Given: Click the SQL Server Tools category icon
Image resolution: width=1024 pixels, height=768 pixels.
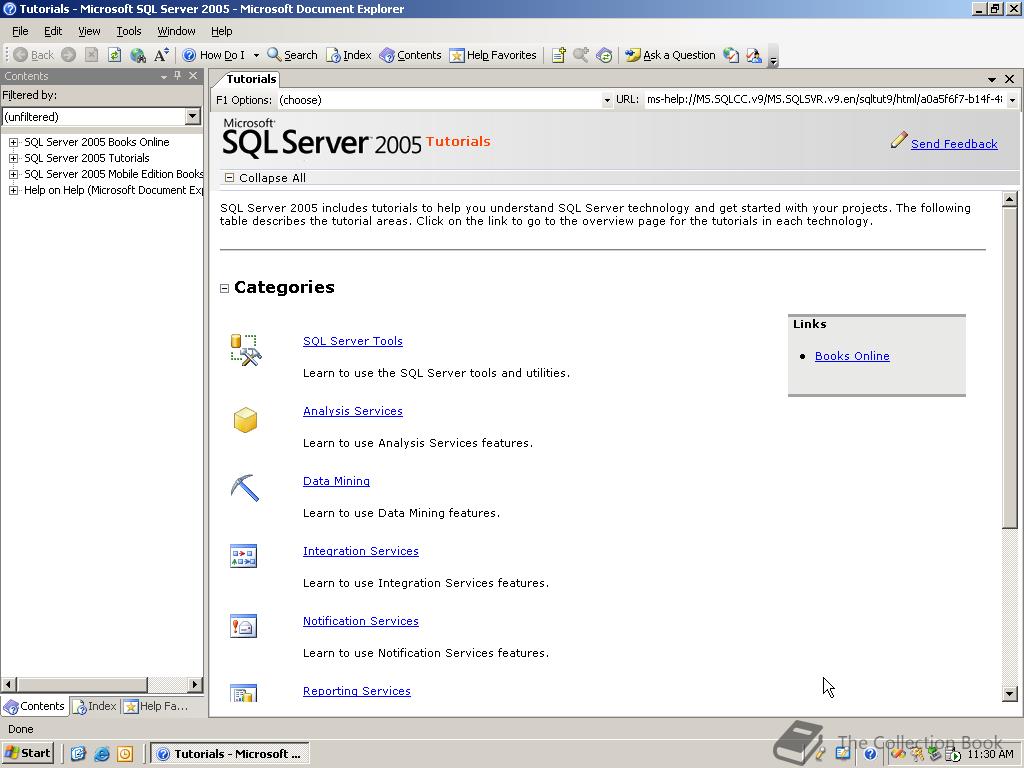Looking at the screenshot, I should click(x=246, y=350).
